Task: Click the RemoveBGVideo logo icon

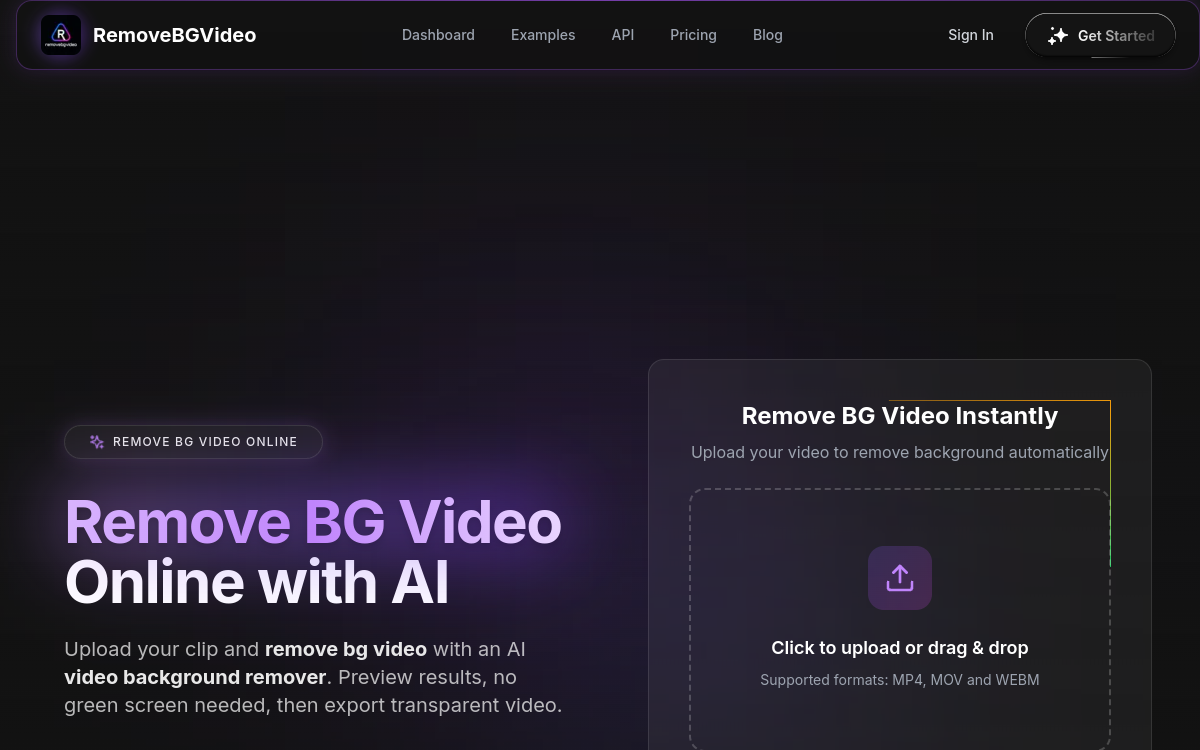Action: (61, 35)
